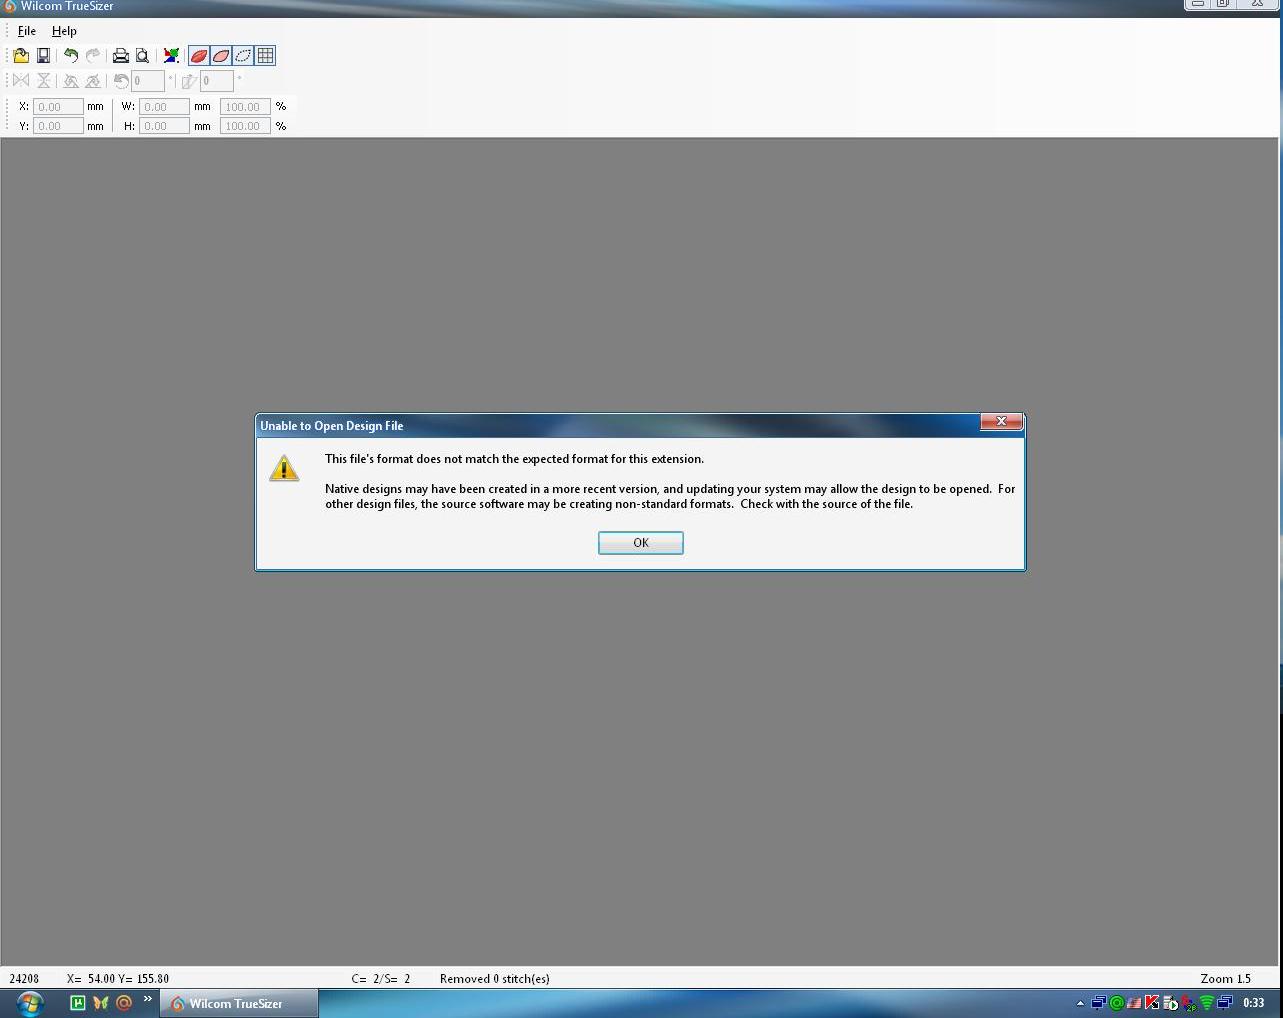
Task: Click the width percentage field
Action: coord(245,106)
